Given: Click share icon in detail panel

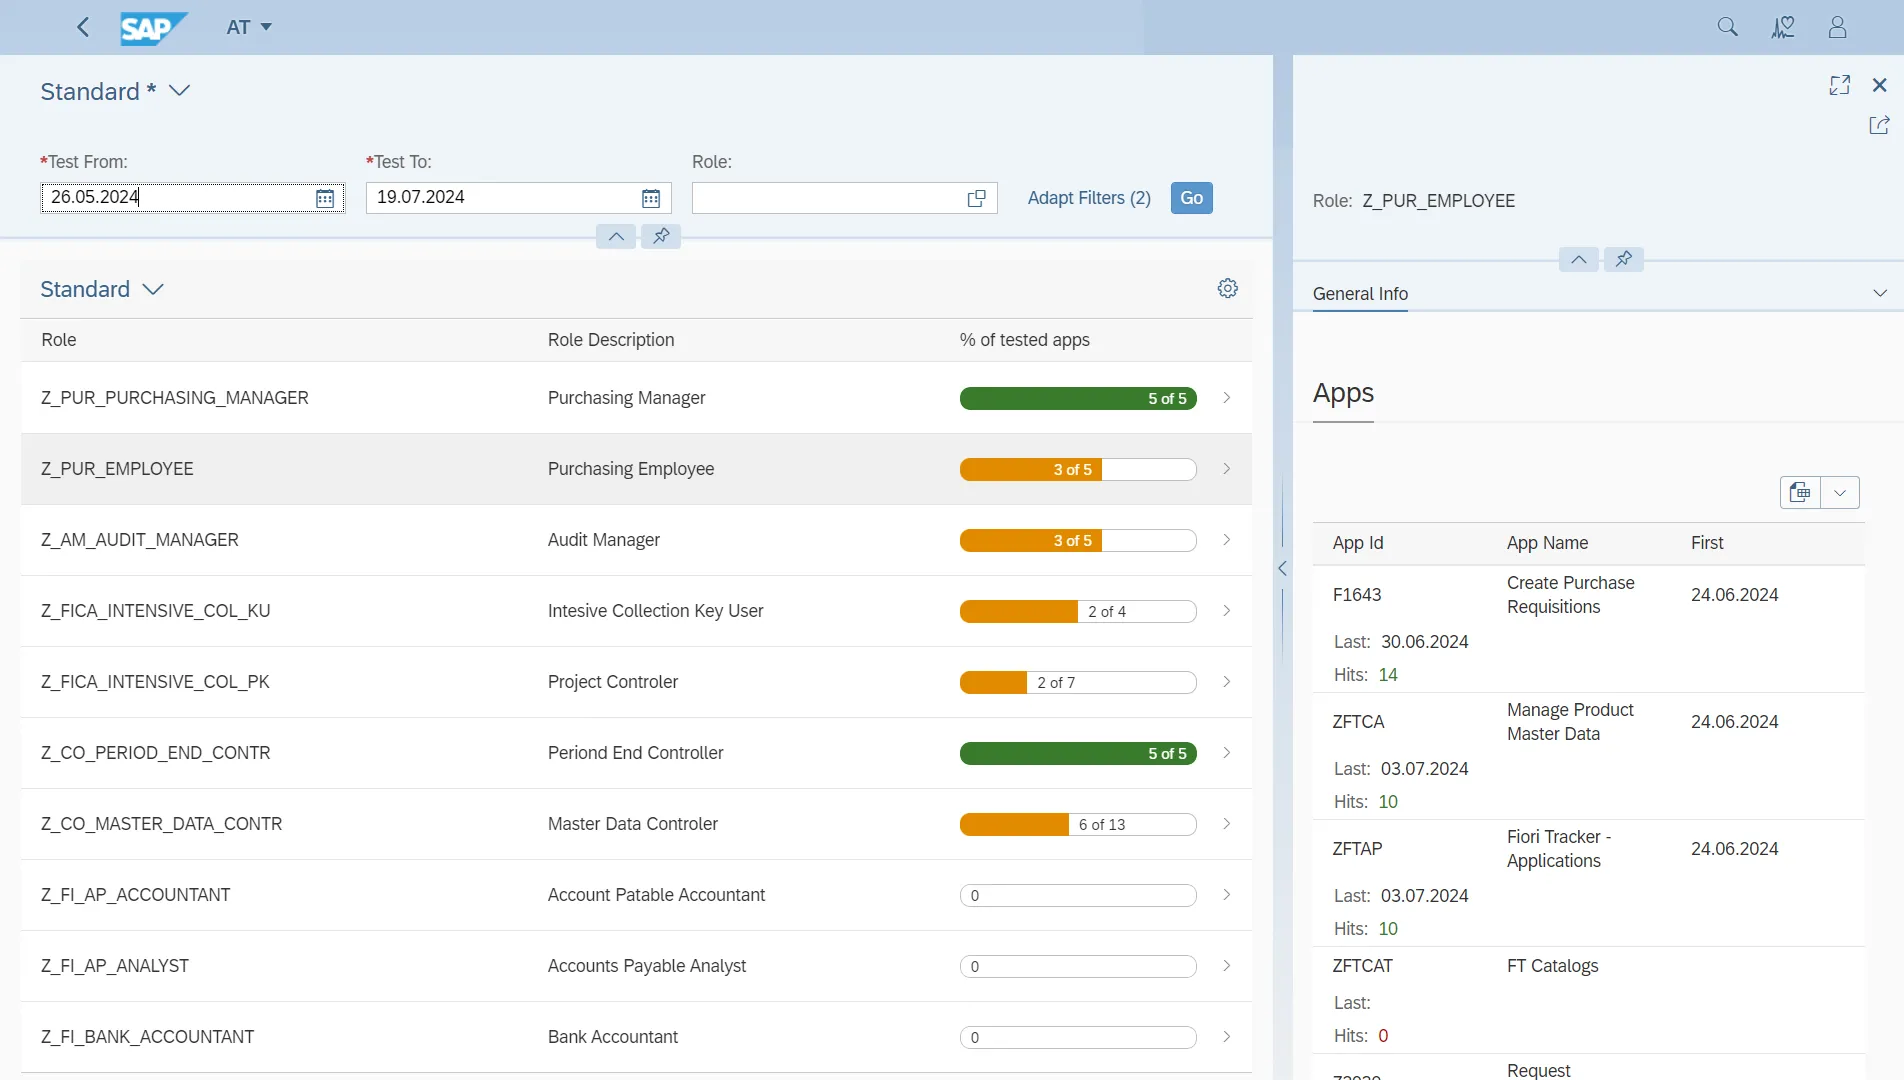Looking at the screenshot, I should click(x=1879, y=125).
